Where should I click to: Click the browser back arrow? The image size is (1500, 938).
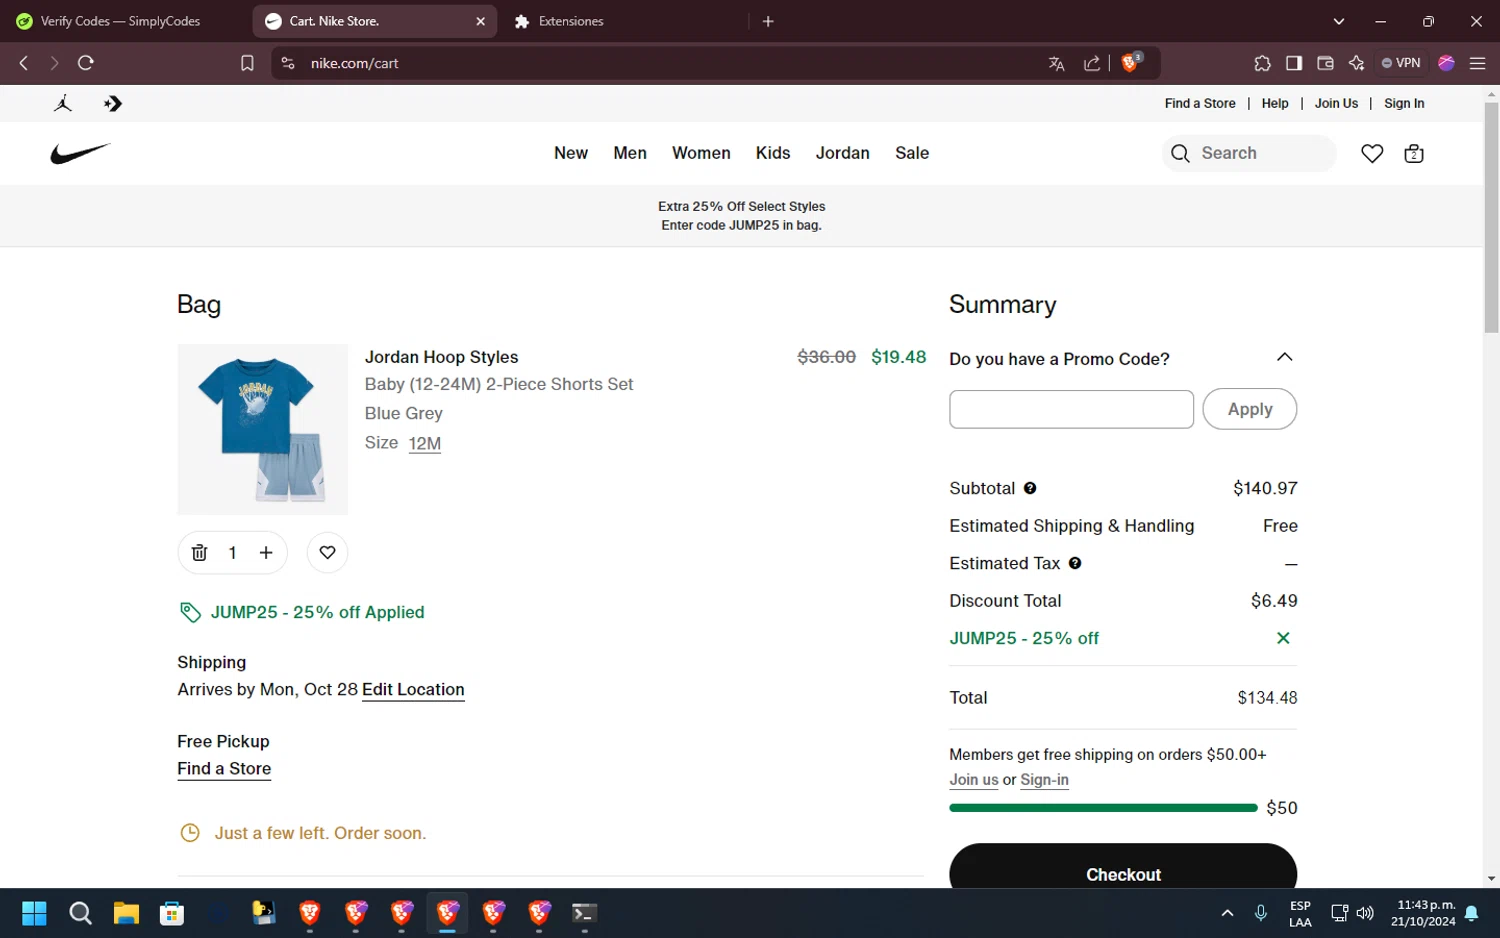24,63
